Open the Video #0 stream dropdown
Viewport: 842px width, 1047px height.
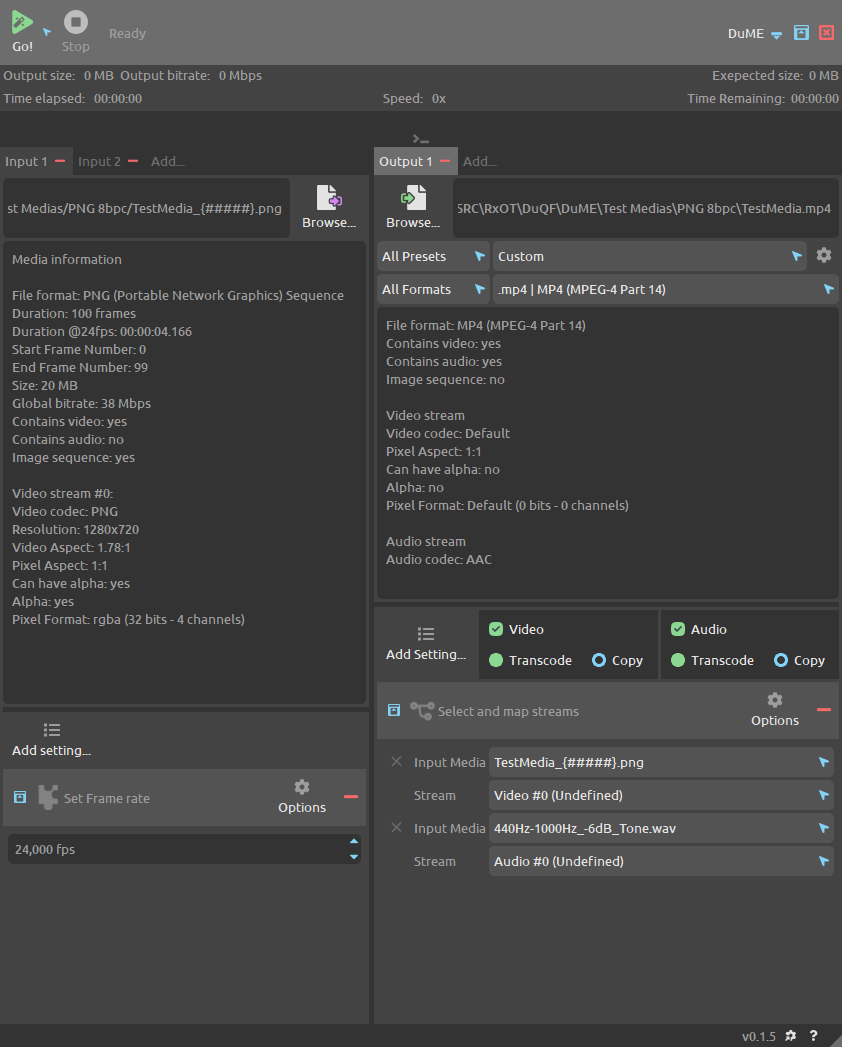(660, 795)
